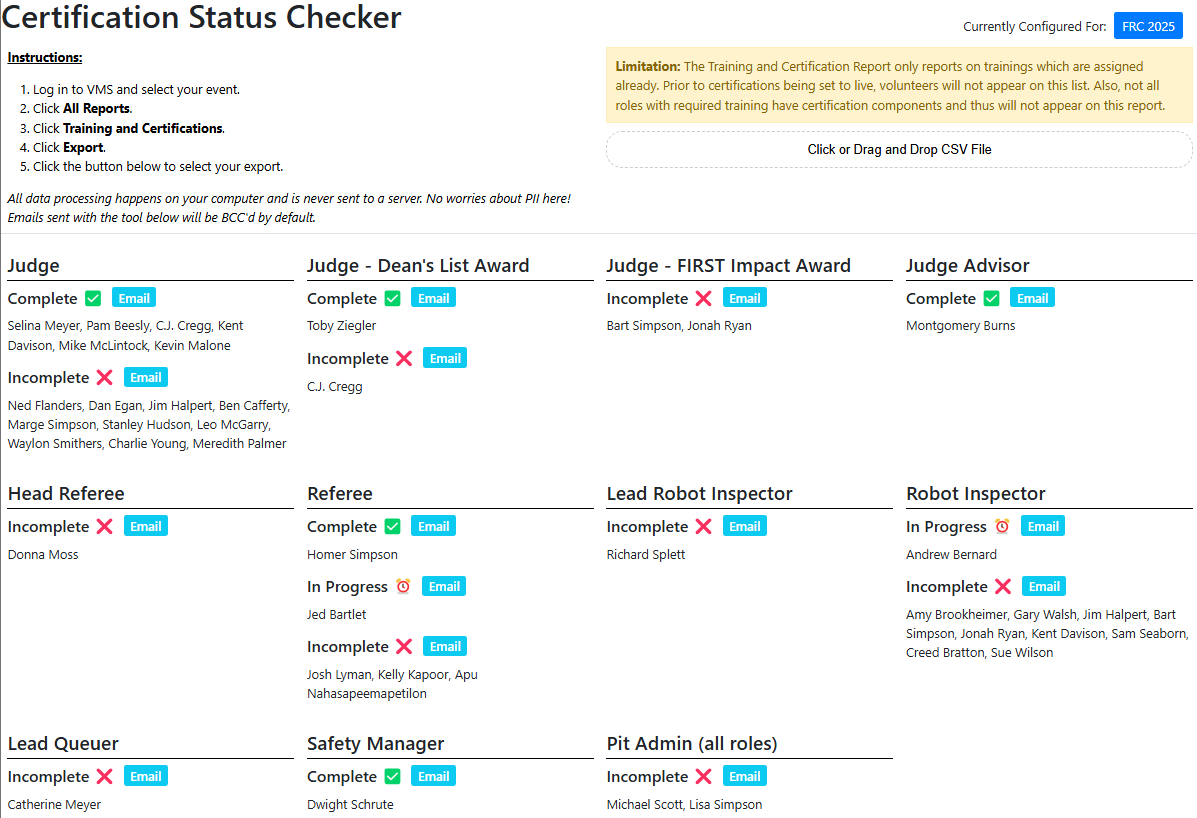
Task: Click the green check under Judge - Dean's List Award
Action: 392,298
